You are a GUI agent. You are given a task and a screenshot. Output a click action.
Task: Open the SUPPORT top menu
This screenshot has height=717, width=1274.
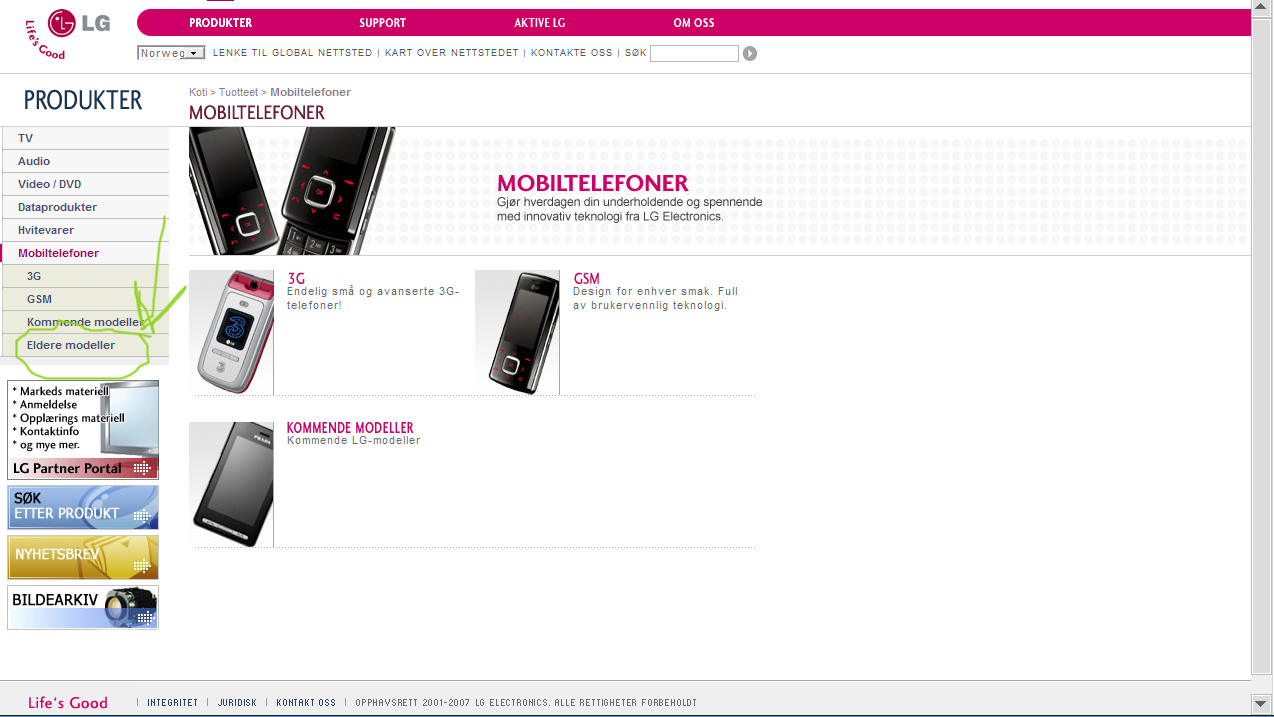coord(382,23)
